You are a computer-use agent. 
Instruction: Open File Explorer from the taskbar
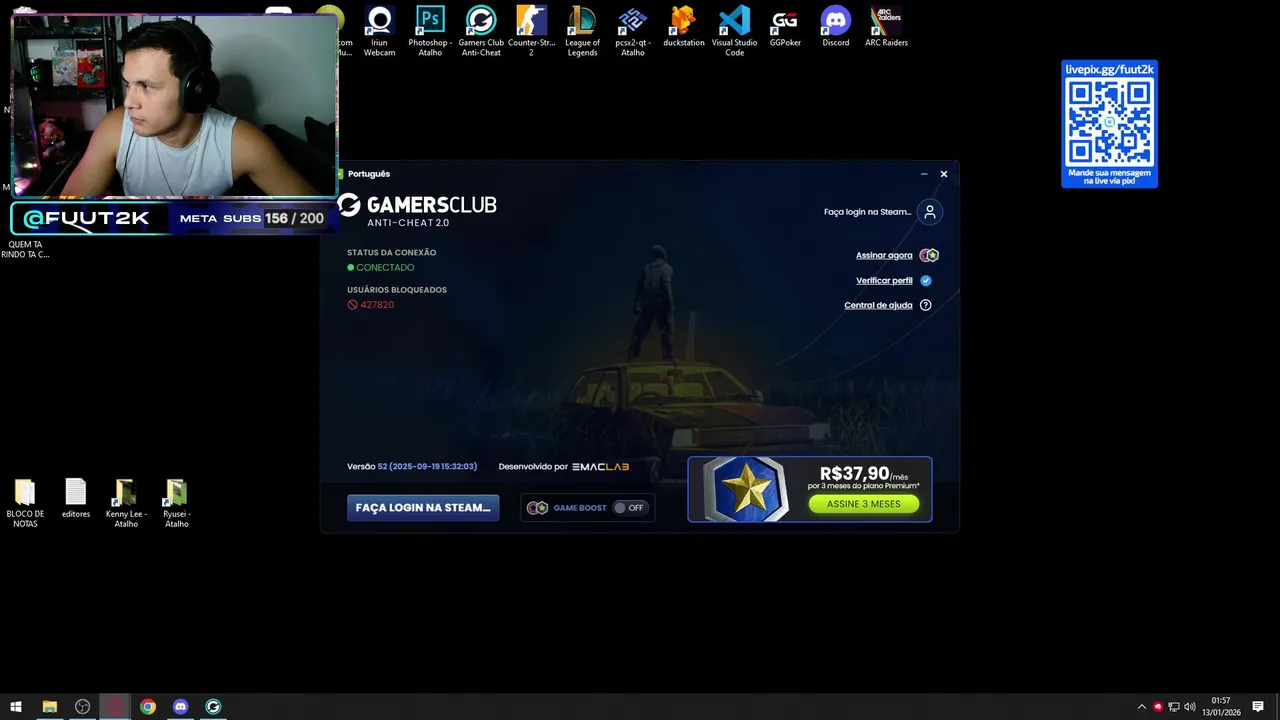click(49, 707)
